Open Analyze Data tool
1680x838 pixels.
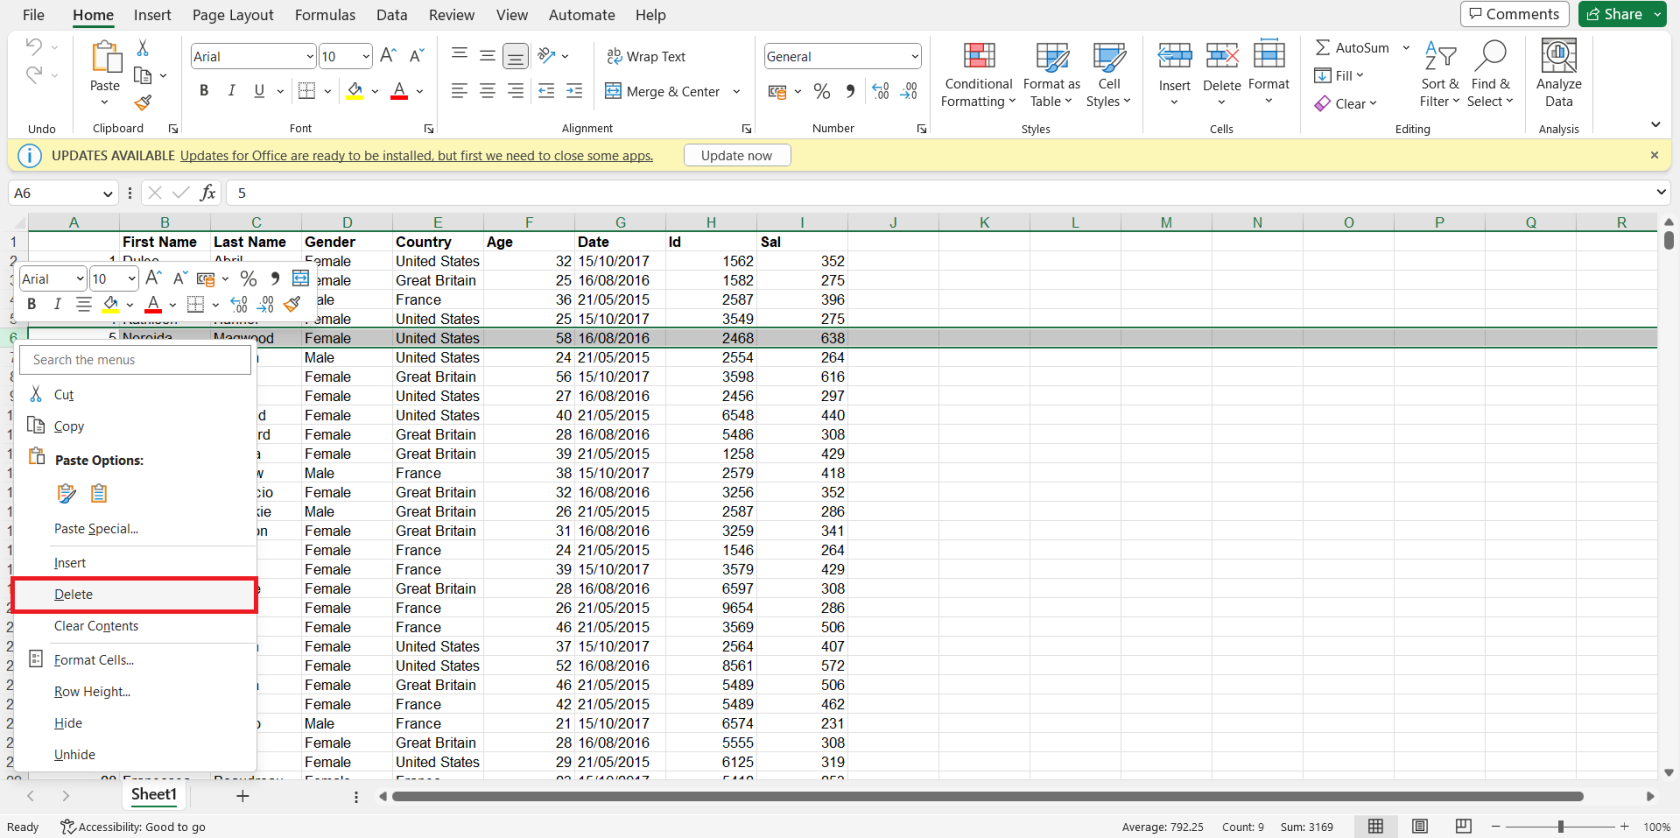1559,73
